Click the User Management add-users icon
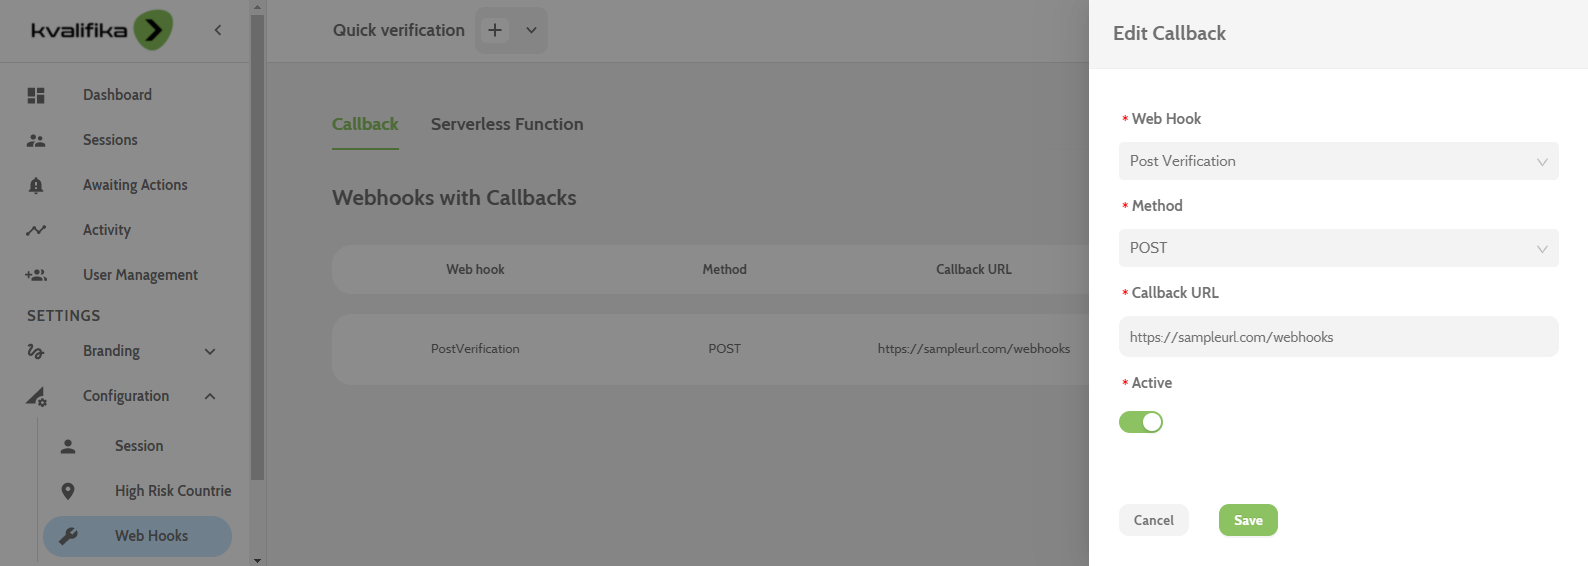Viewport: 1588px width, 566px height. pyautogui.click(x=36, y=275)
